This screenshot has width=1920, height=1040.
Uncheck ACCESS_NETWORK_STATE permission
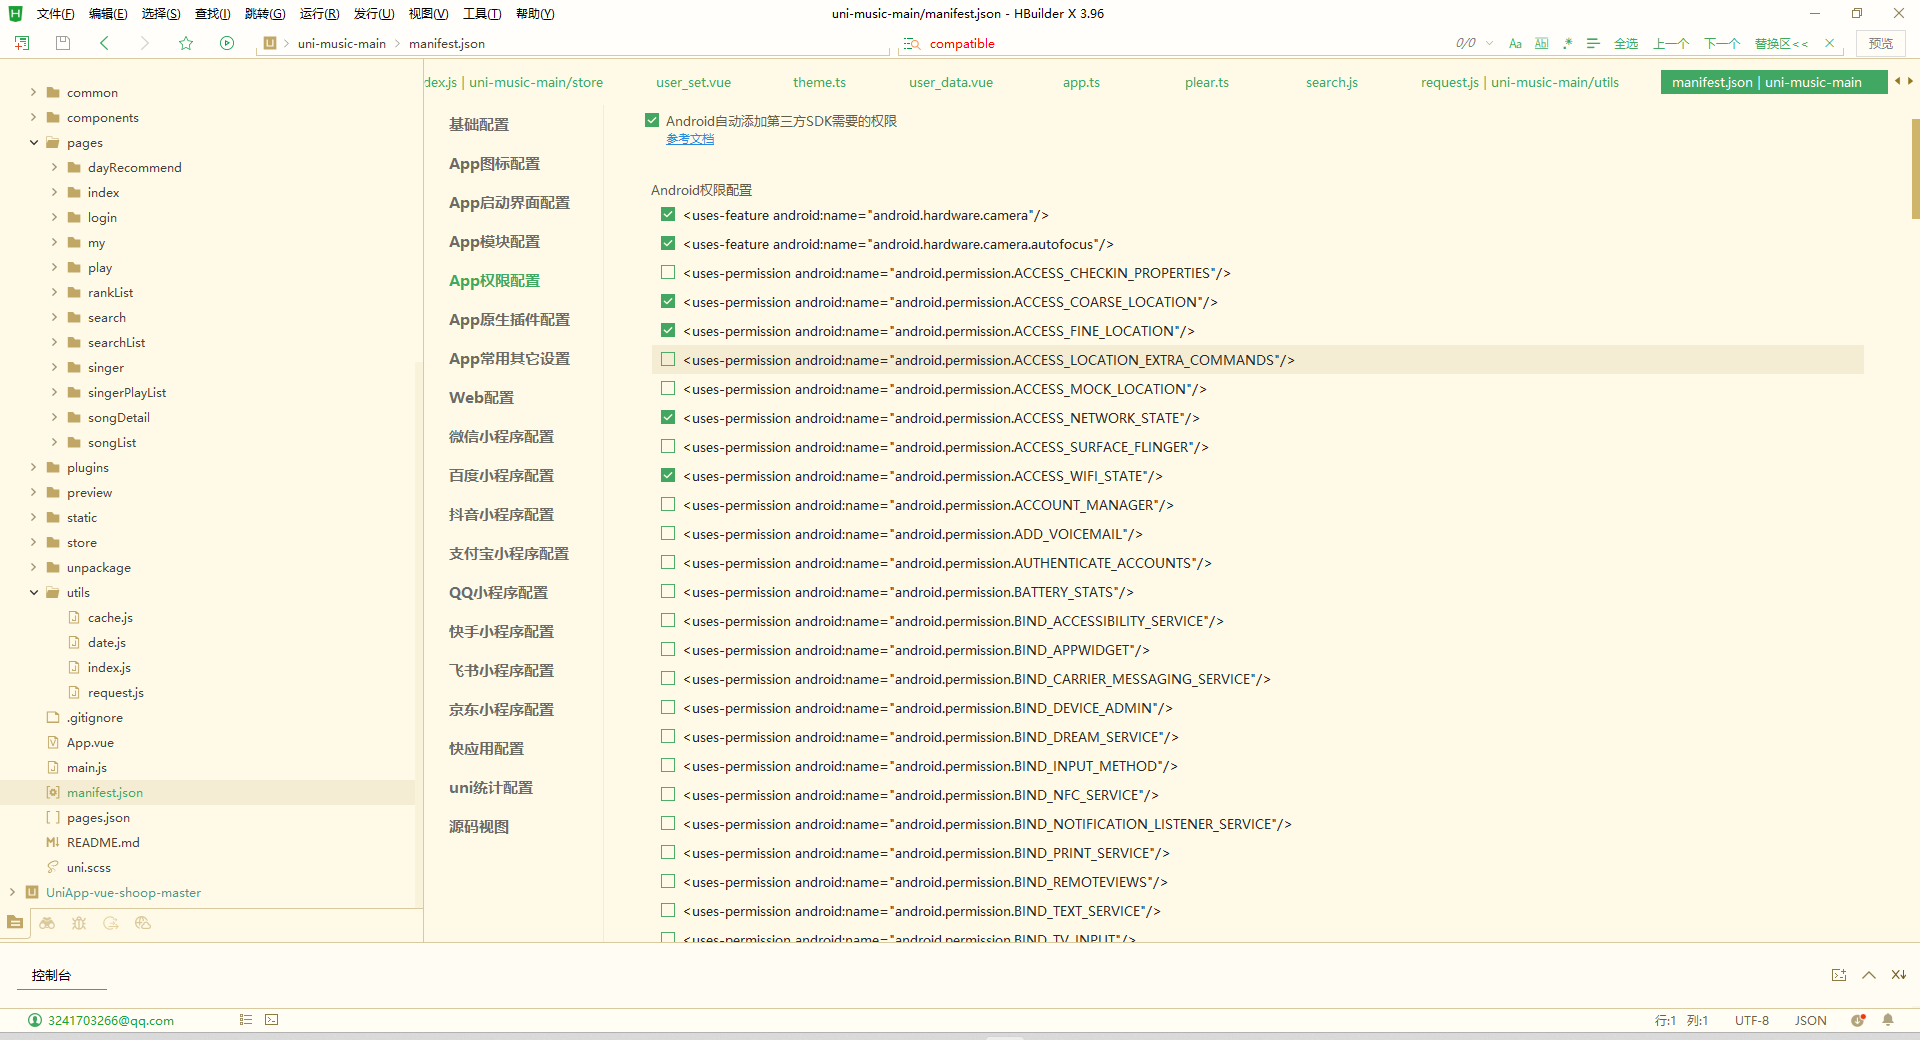tap(668, 417)
